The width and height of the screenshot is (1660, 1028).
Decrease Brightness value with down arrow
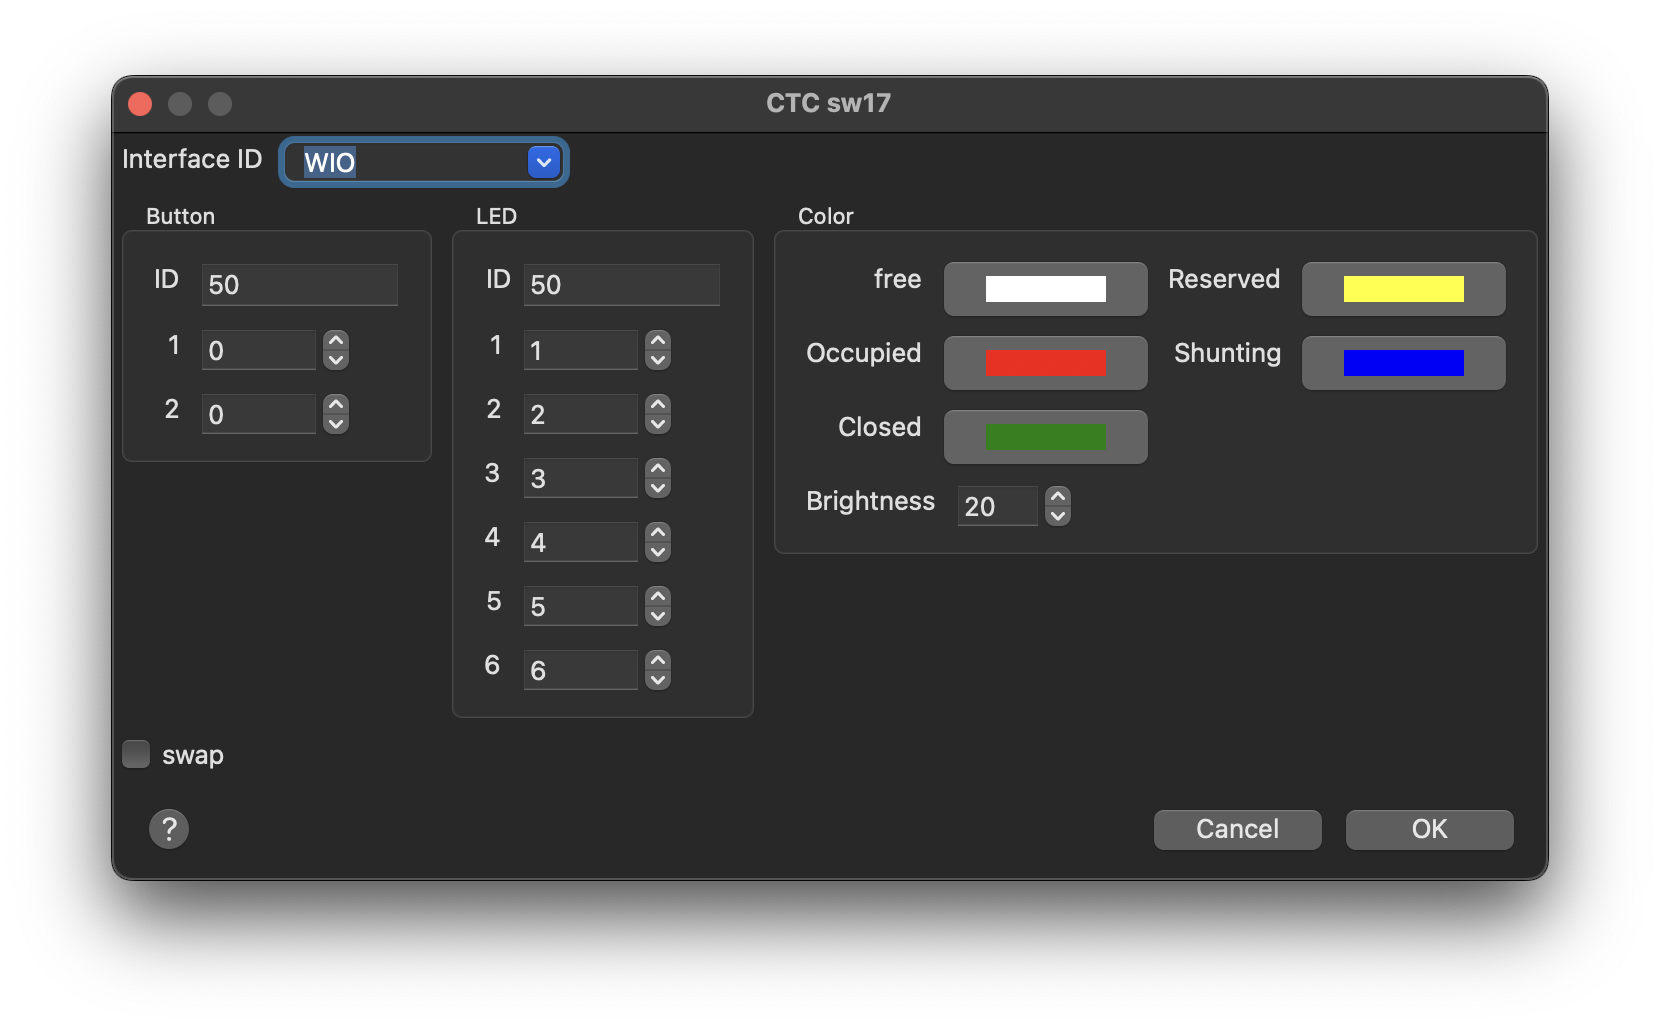(1058, 516)
